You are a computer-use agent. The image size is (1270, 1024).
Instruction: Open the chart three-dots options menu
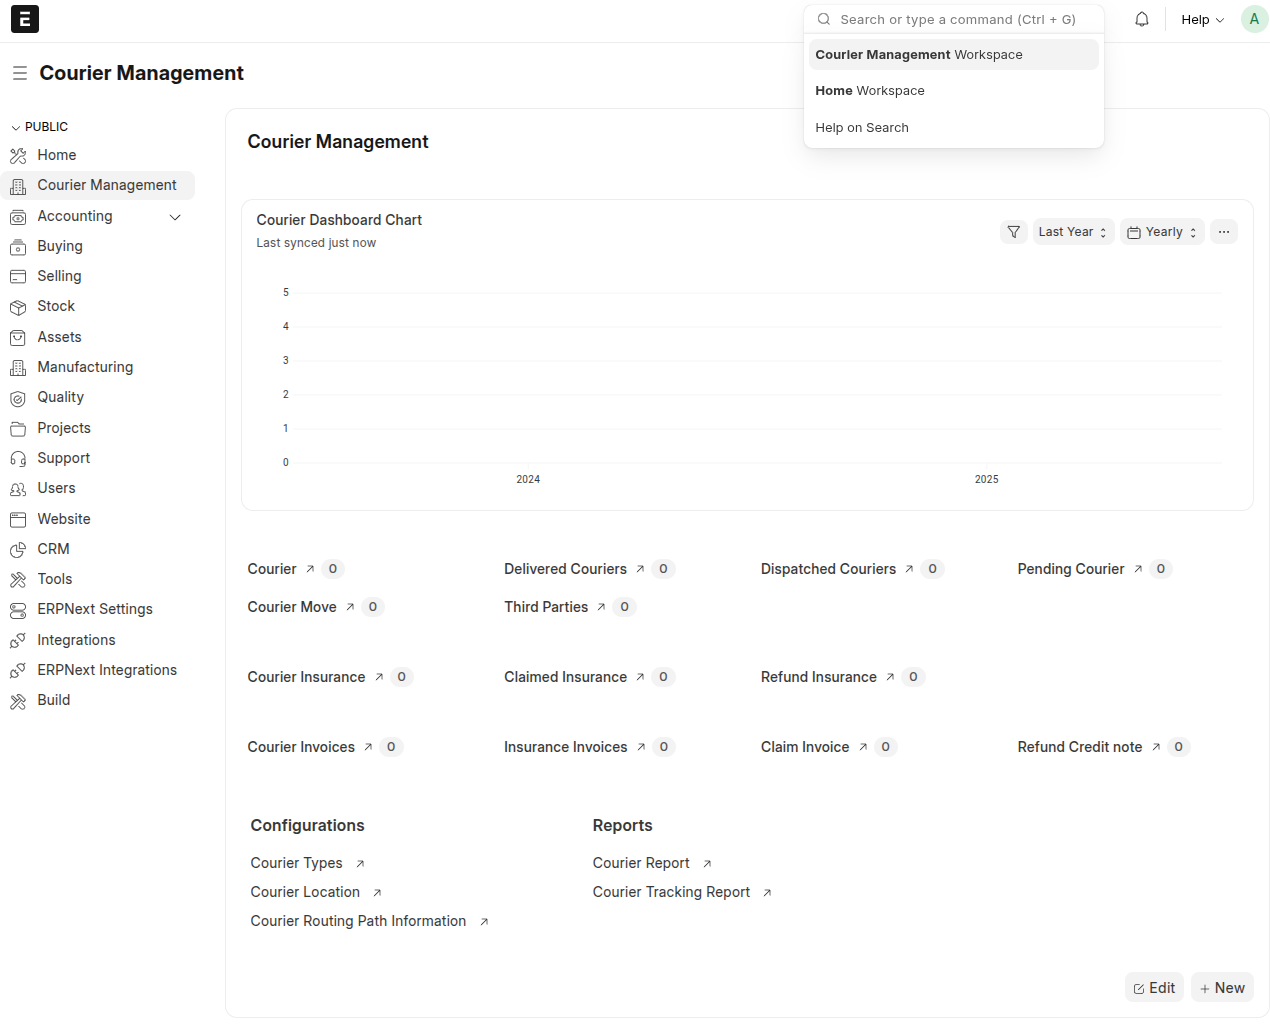[1224, 232]
